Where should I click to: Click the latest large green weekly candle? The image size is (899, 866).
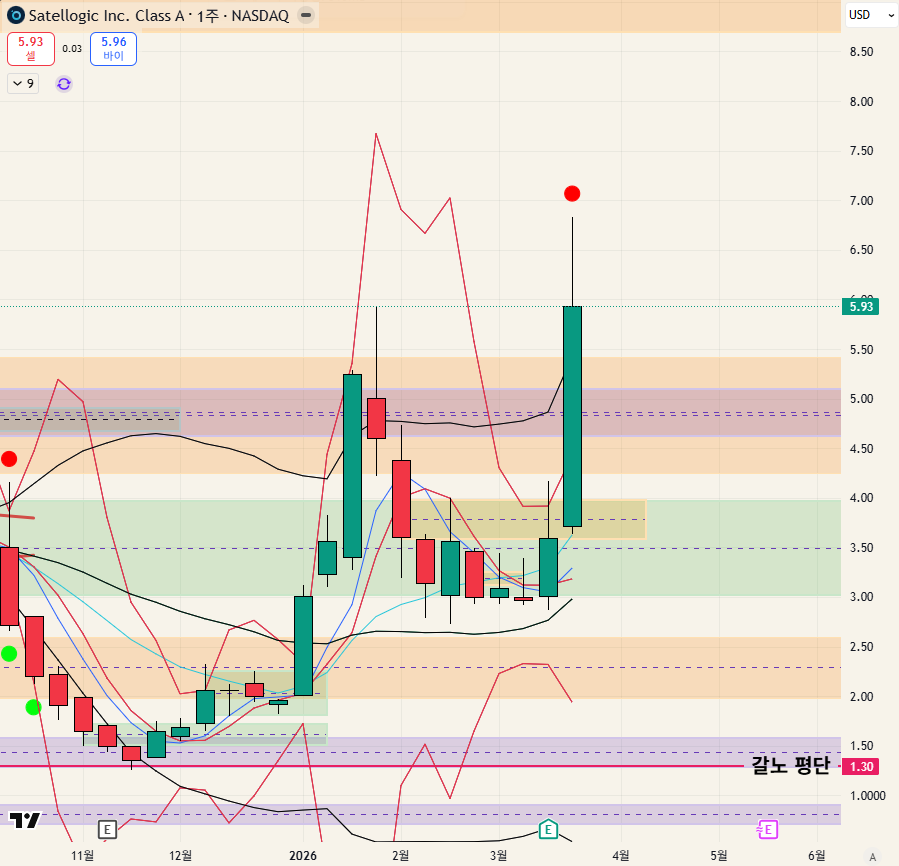(x=572, y=416)
